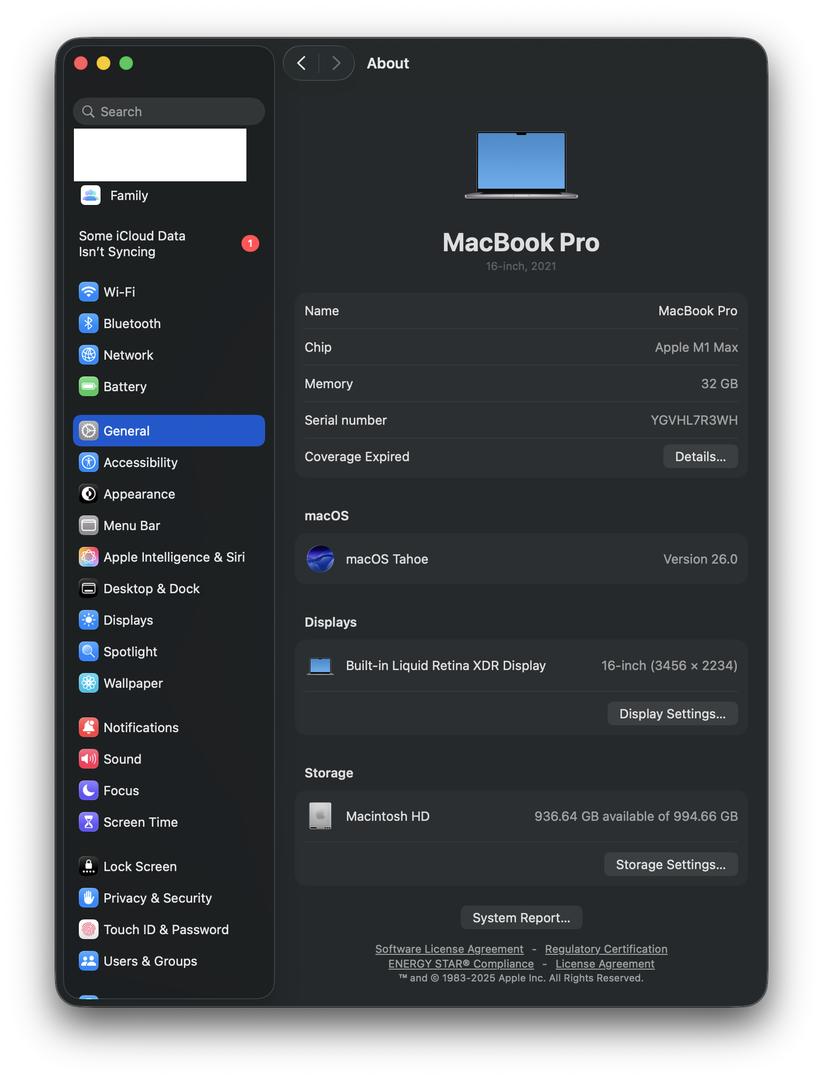Viewport: 823px width, 1080px height.
Task: Open Display Settings
Action: (x=672, y=714)
